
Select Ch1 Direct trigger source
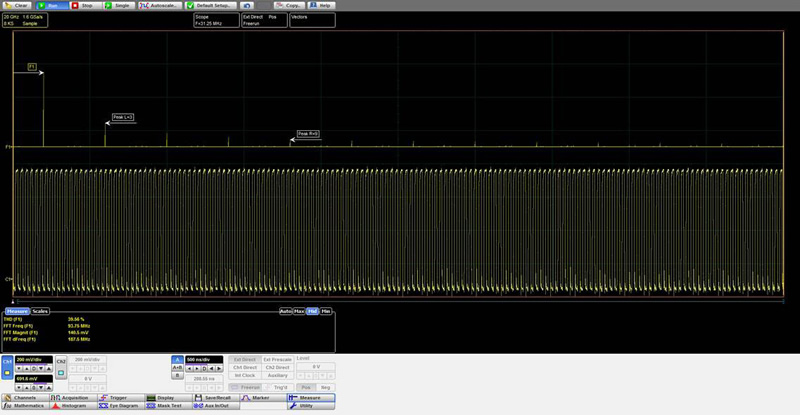pos(245,368)
